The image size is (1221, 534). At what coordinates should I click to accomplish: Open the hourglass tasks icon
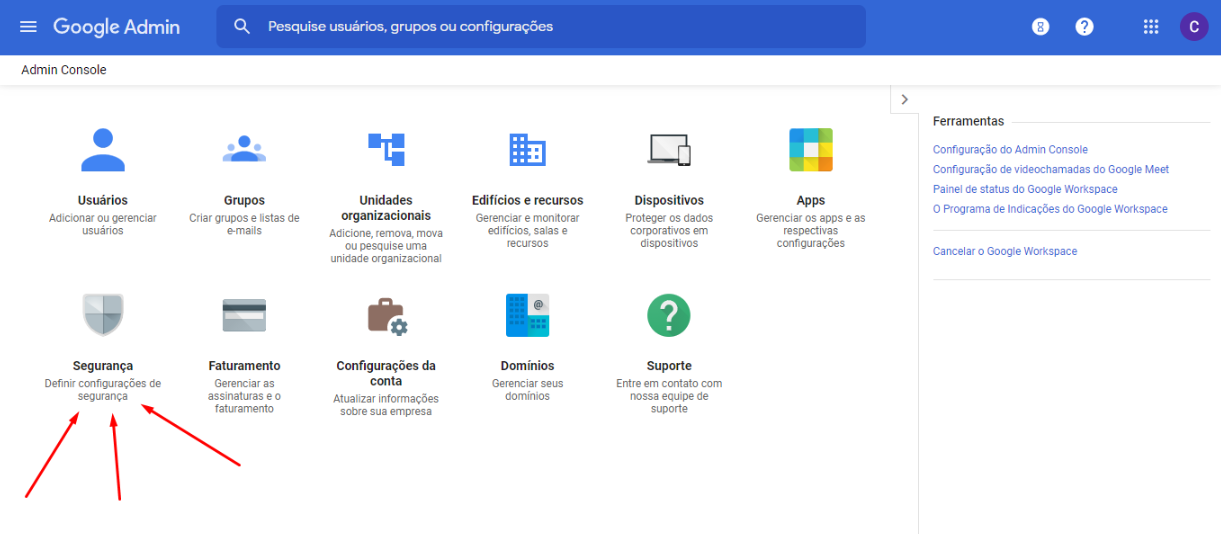click(1041, 27)
